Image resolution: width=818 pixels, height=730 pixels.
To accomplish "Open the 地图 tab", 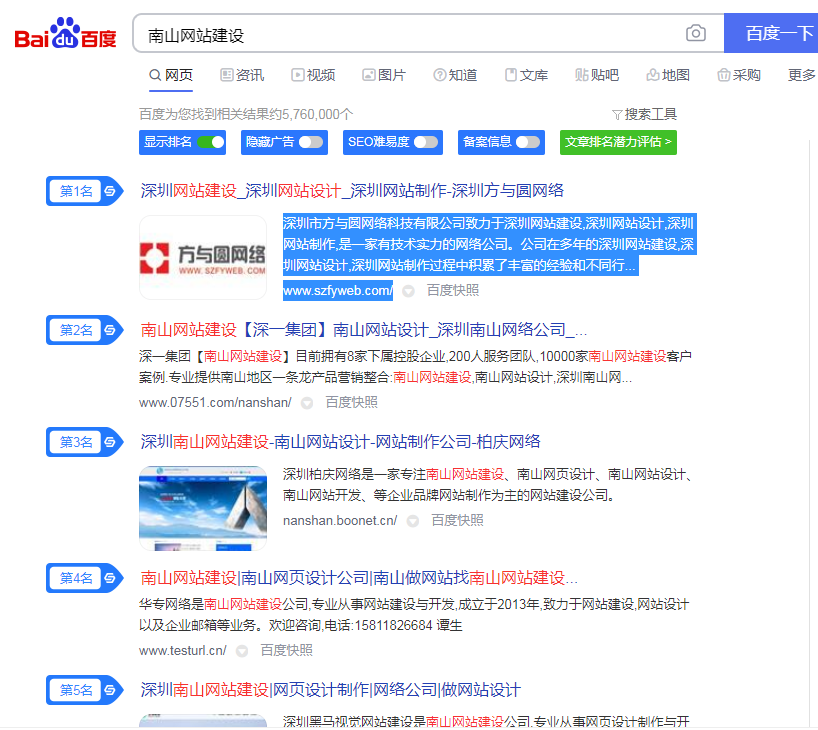I will [668, 75].
